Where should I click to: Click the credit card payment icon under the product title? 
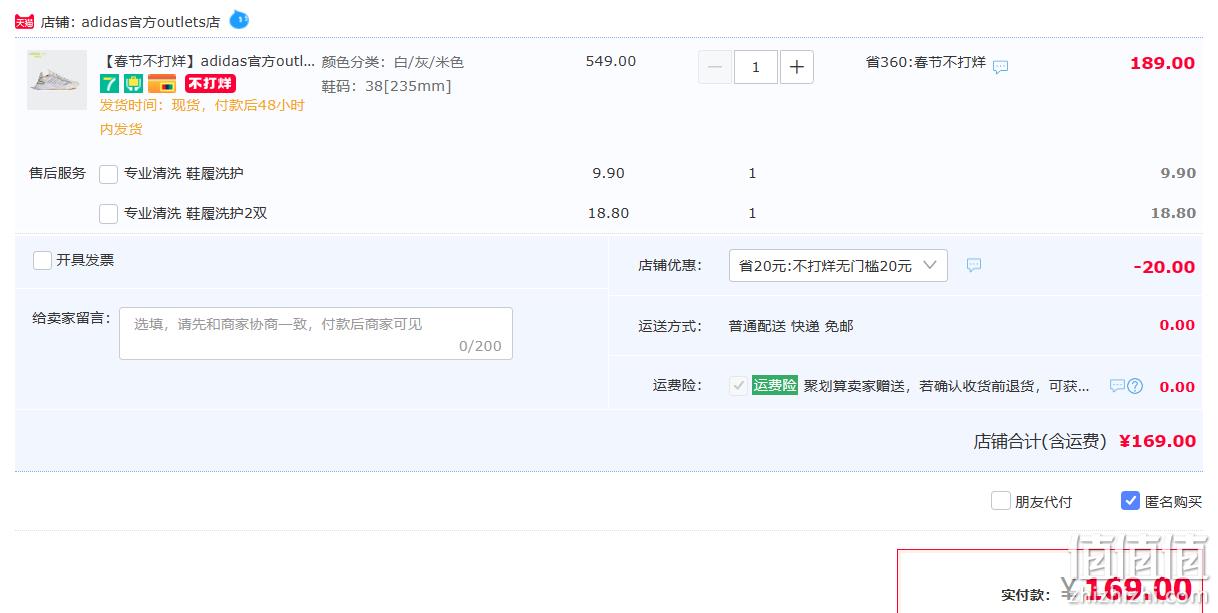point(162,84)
